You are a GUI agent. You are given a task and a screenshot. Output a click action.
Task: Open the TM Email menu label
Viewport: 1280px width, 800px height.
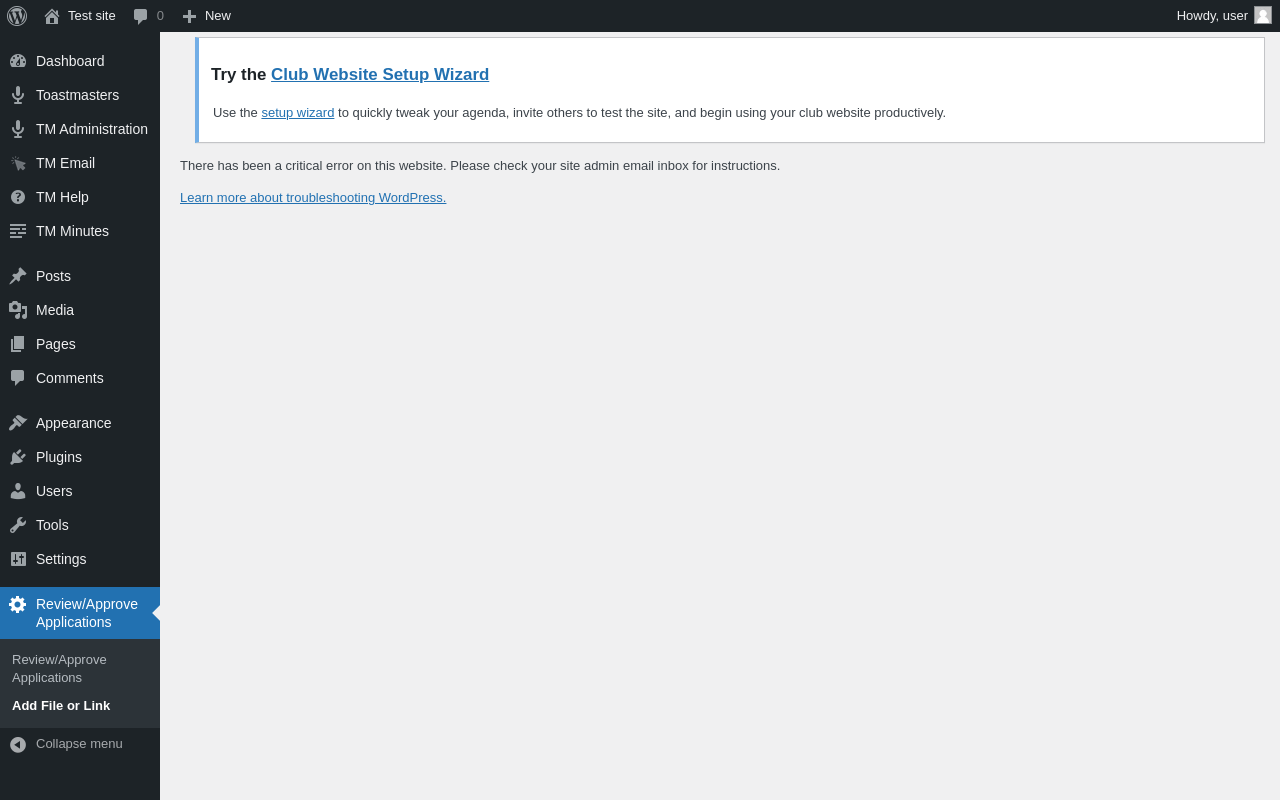tap(65, 163)
